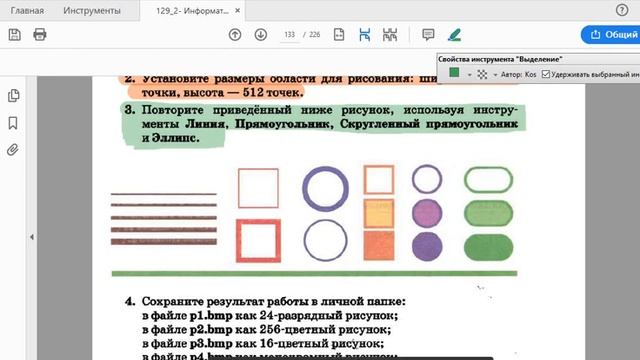Go to previous page with the up arrow
The height and width of the screenshot is (360, 640).
[x=235, y=35]
